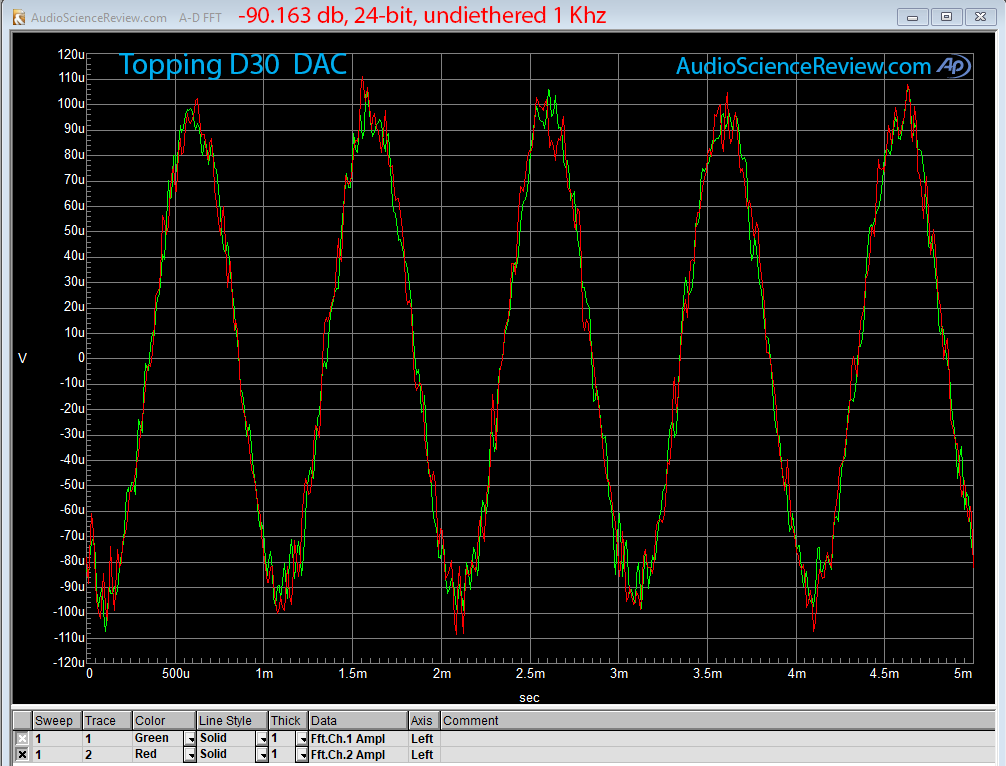
Task: Click Solid line style in Green row
Action: 226,738
